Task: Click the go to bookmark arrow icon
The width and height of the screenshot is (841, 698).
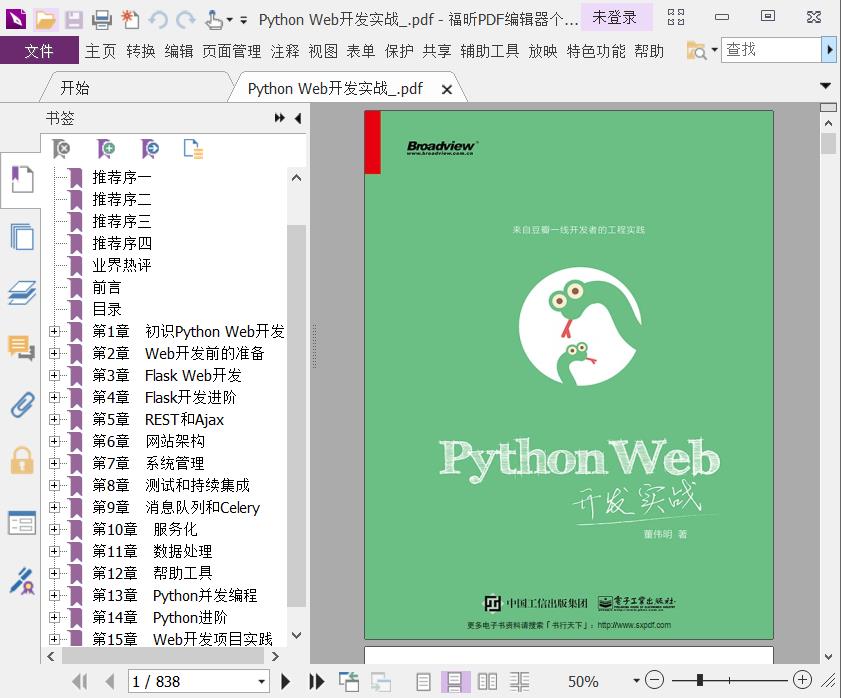Action: (x=150, y=149)
